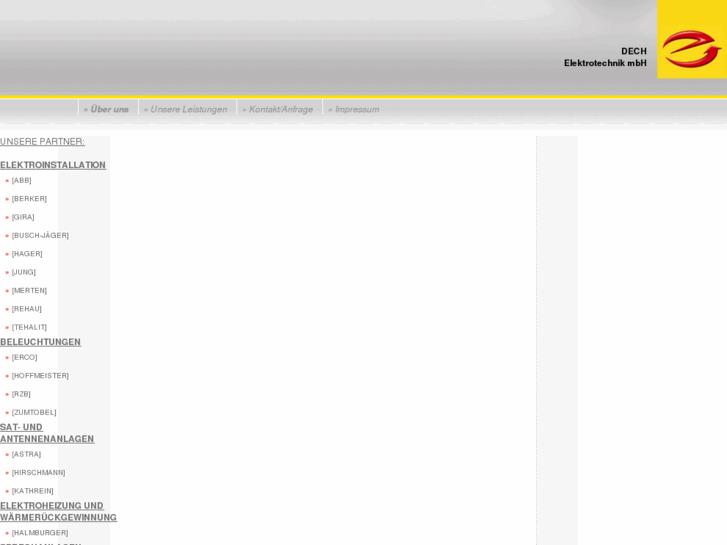
Task: Open the [ZUMTOBEL] partner link
Action: 34,412
